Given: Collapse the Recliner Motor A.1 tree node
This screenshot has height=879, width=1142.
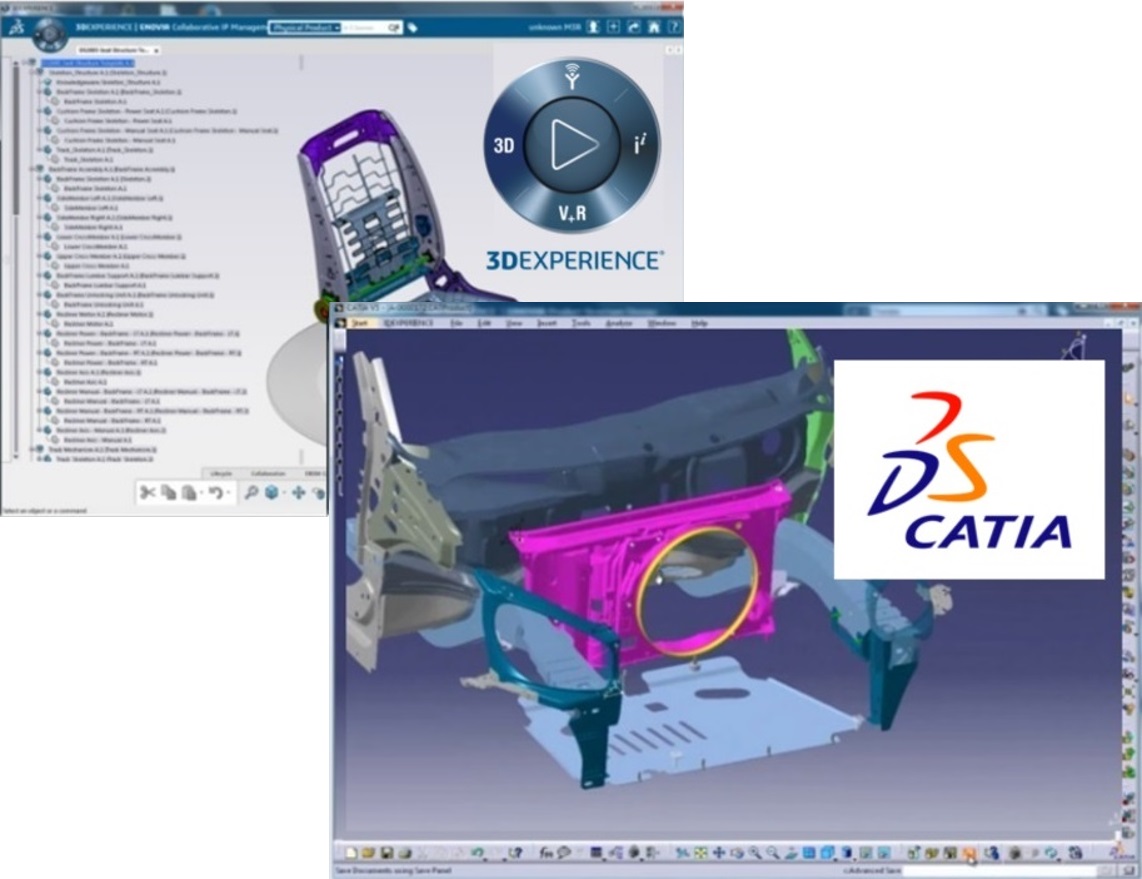Looking at the screenshot, I should (x=40, y=314).
